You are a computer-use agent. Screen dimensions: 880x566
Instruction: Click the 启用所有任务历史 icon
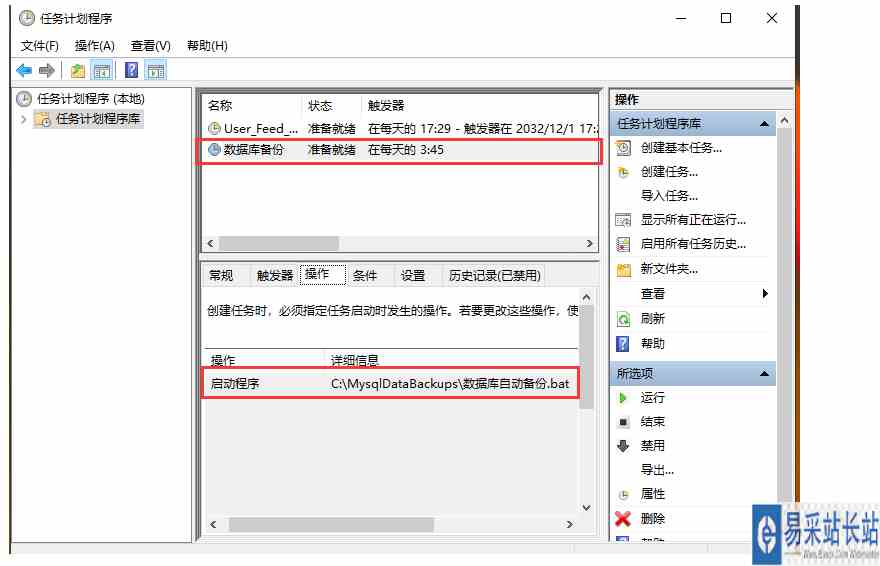pyautogui.click(x=624, y=244)
